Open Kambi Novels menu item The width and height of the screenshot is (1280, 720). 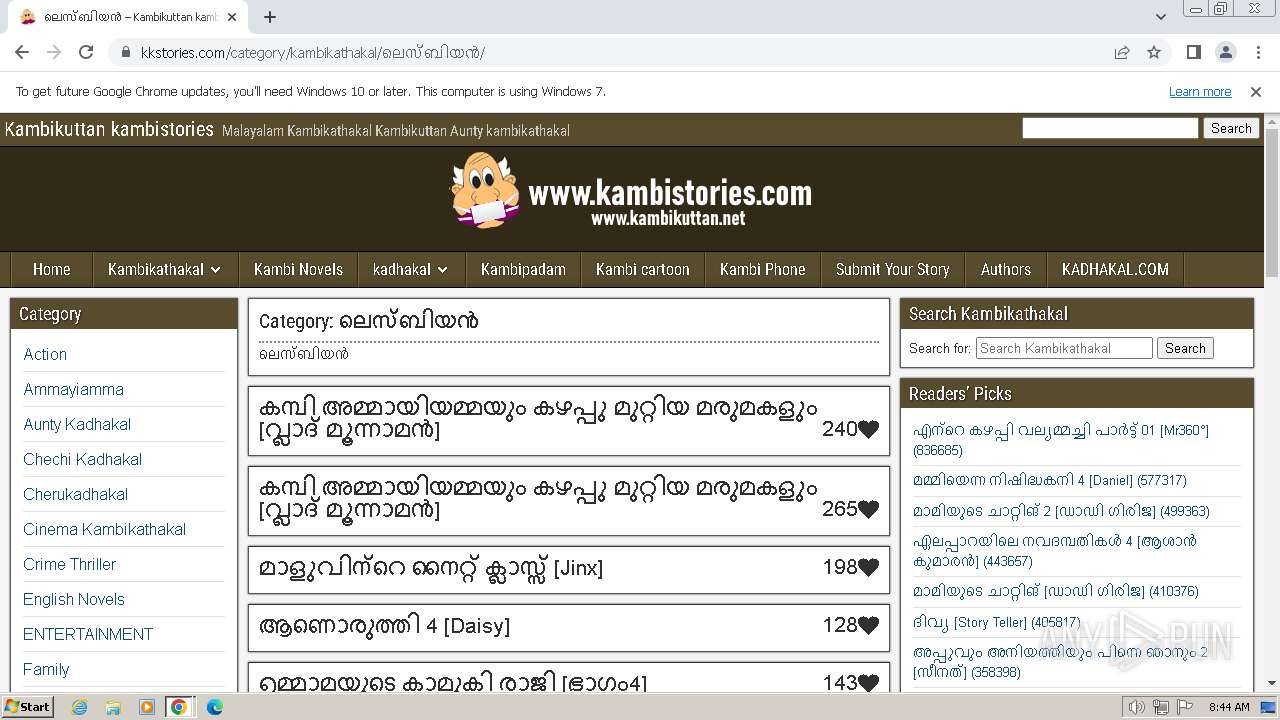coord(298,269)
